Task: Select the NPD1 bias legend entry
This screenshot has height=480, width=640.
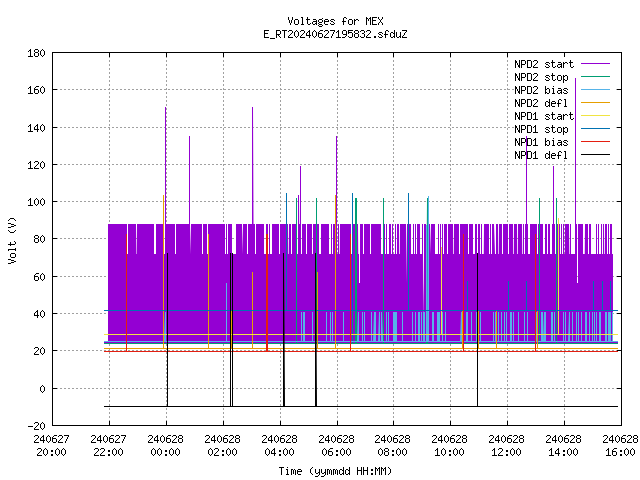Action: pos(541,142)
